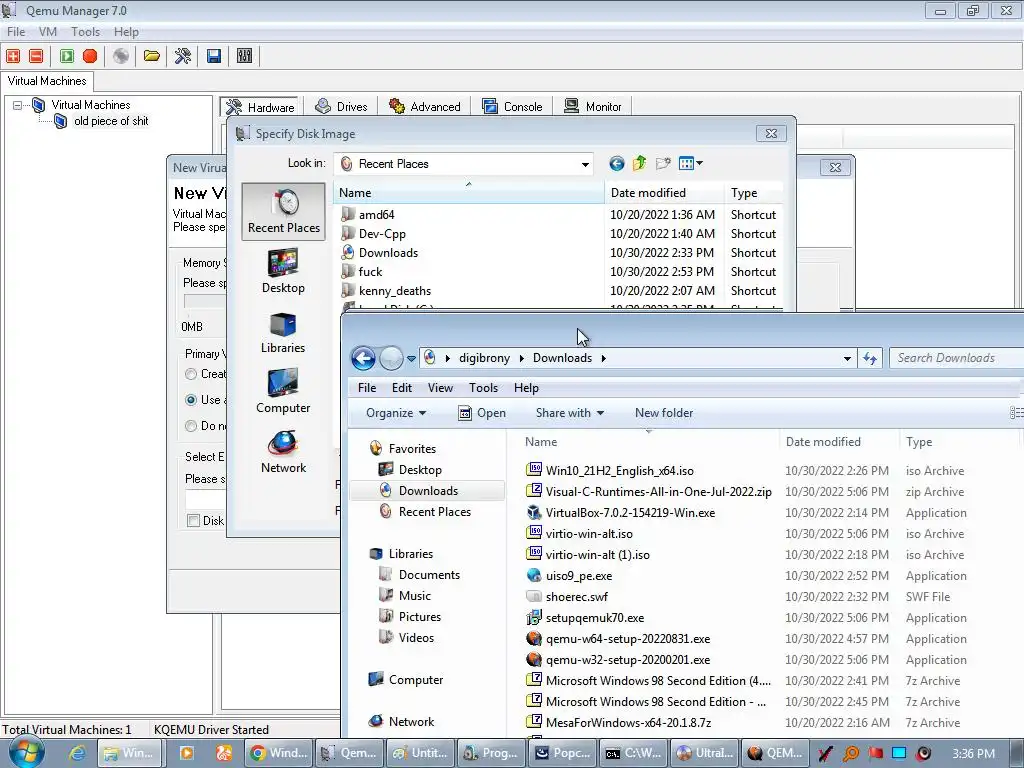Open the mixer sliders settings toolbar icon

[x=244, y=56]
